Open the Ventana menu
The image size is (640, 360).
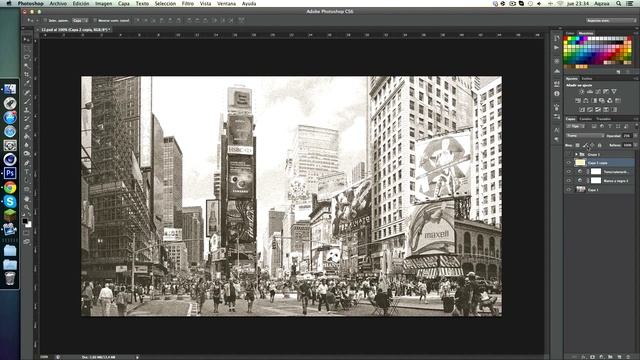226,3
